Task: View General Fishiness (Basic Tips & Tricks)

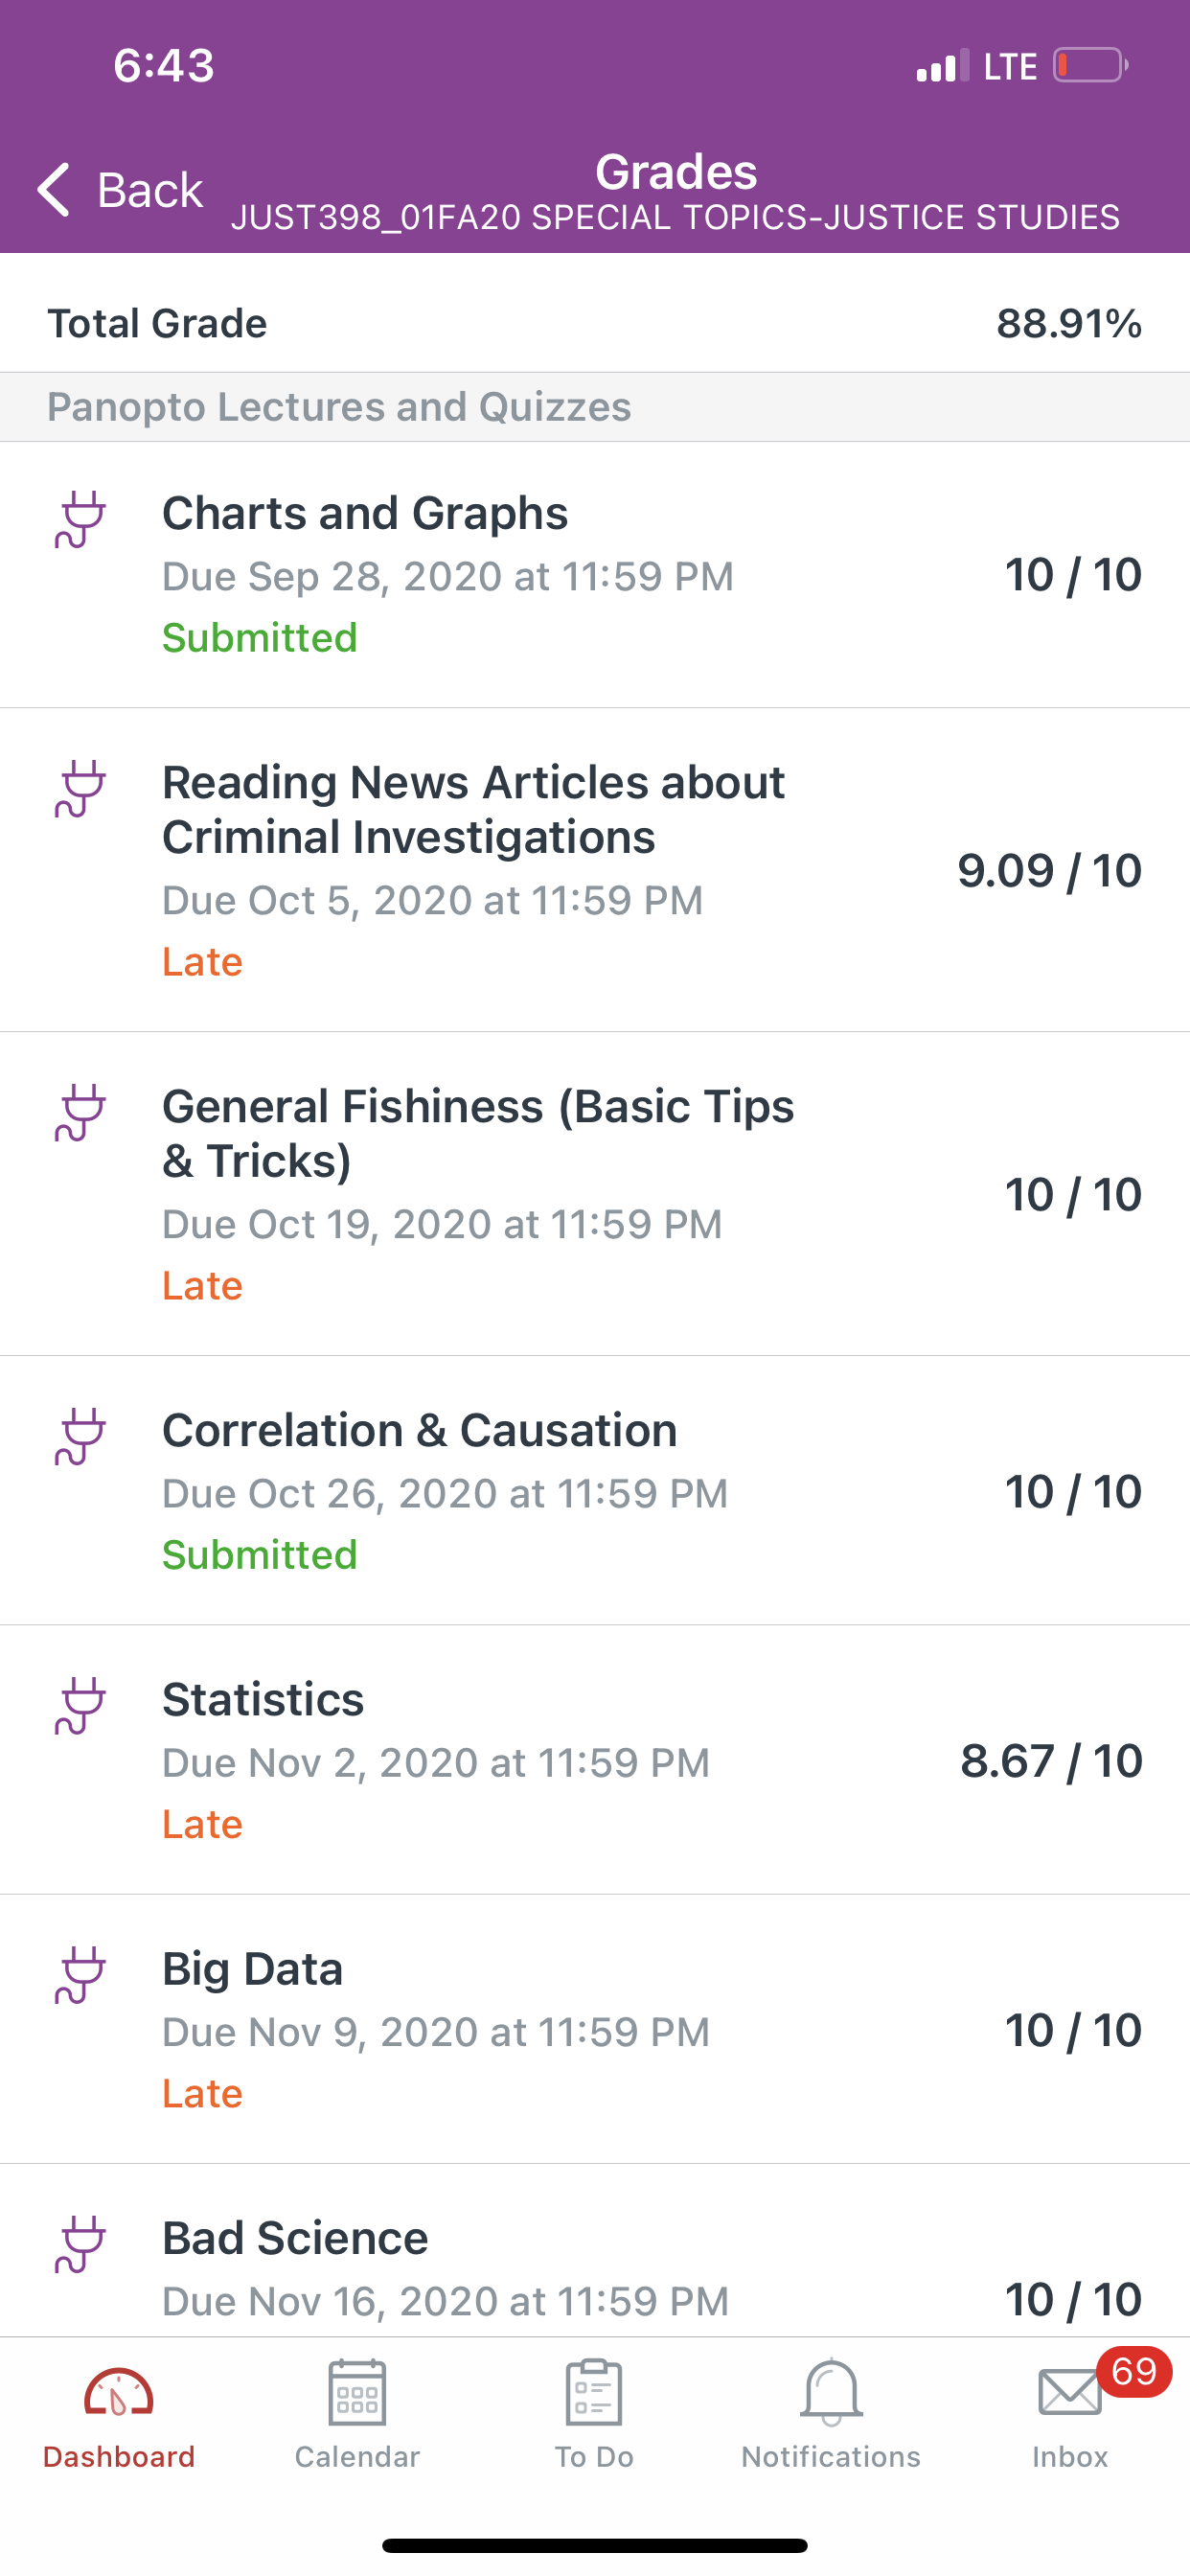Action: click(x=595, y=1194)
